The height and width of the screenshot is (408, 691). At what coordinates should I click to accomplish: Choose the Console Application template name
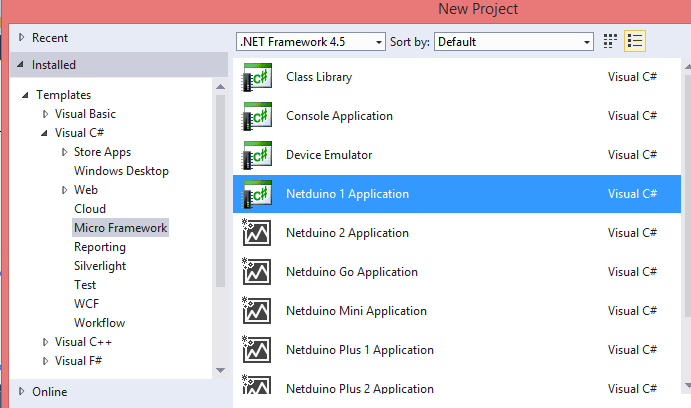click(339, 116)
